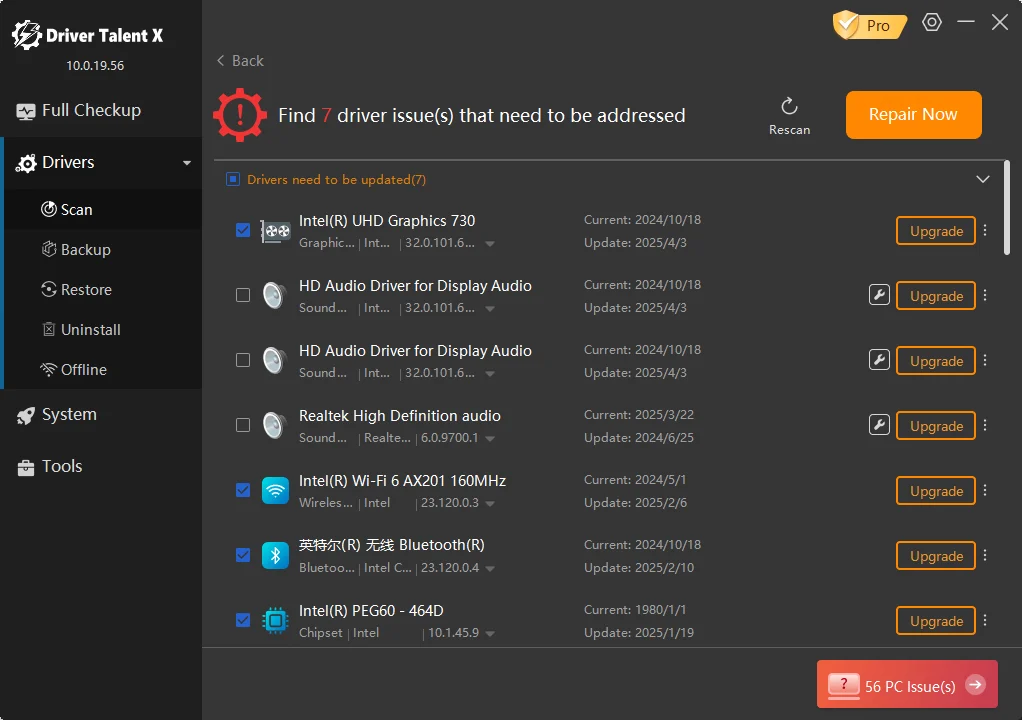Upgrade the Wi-Fi 6 AX201 driver

pyautogui.click(x=936, y=491)
